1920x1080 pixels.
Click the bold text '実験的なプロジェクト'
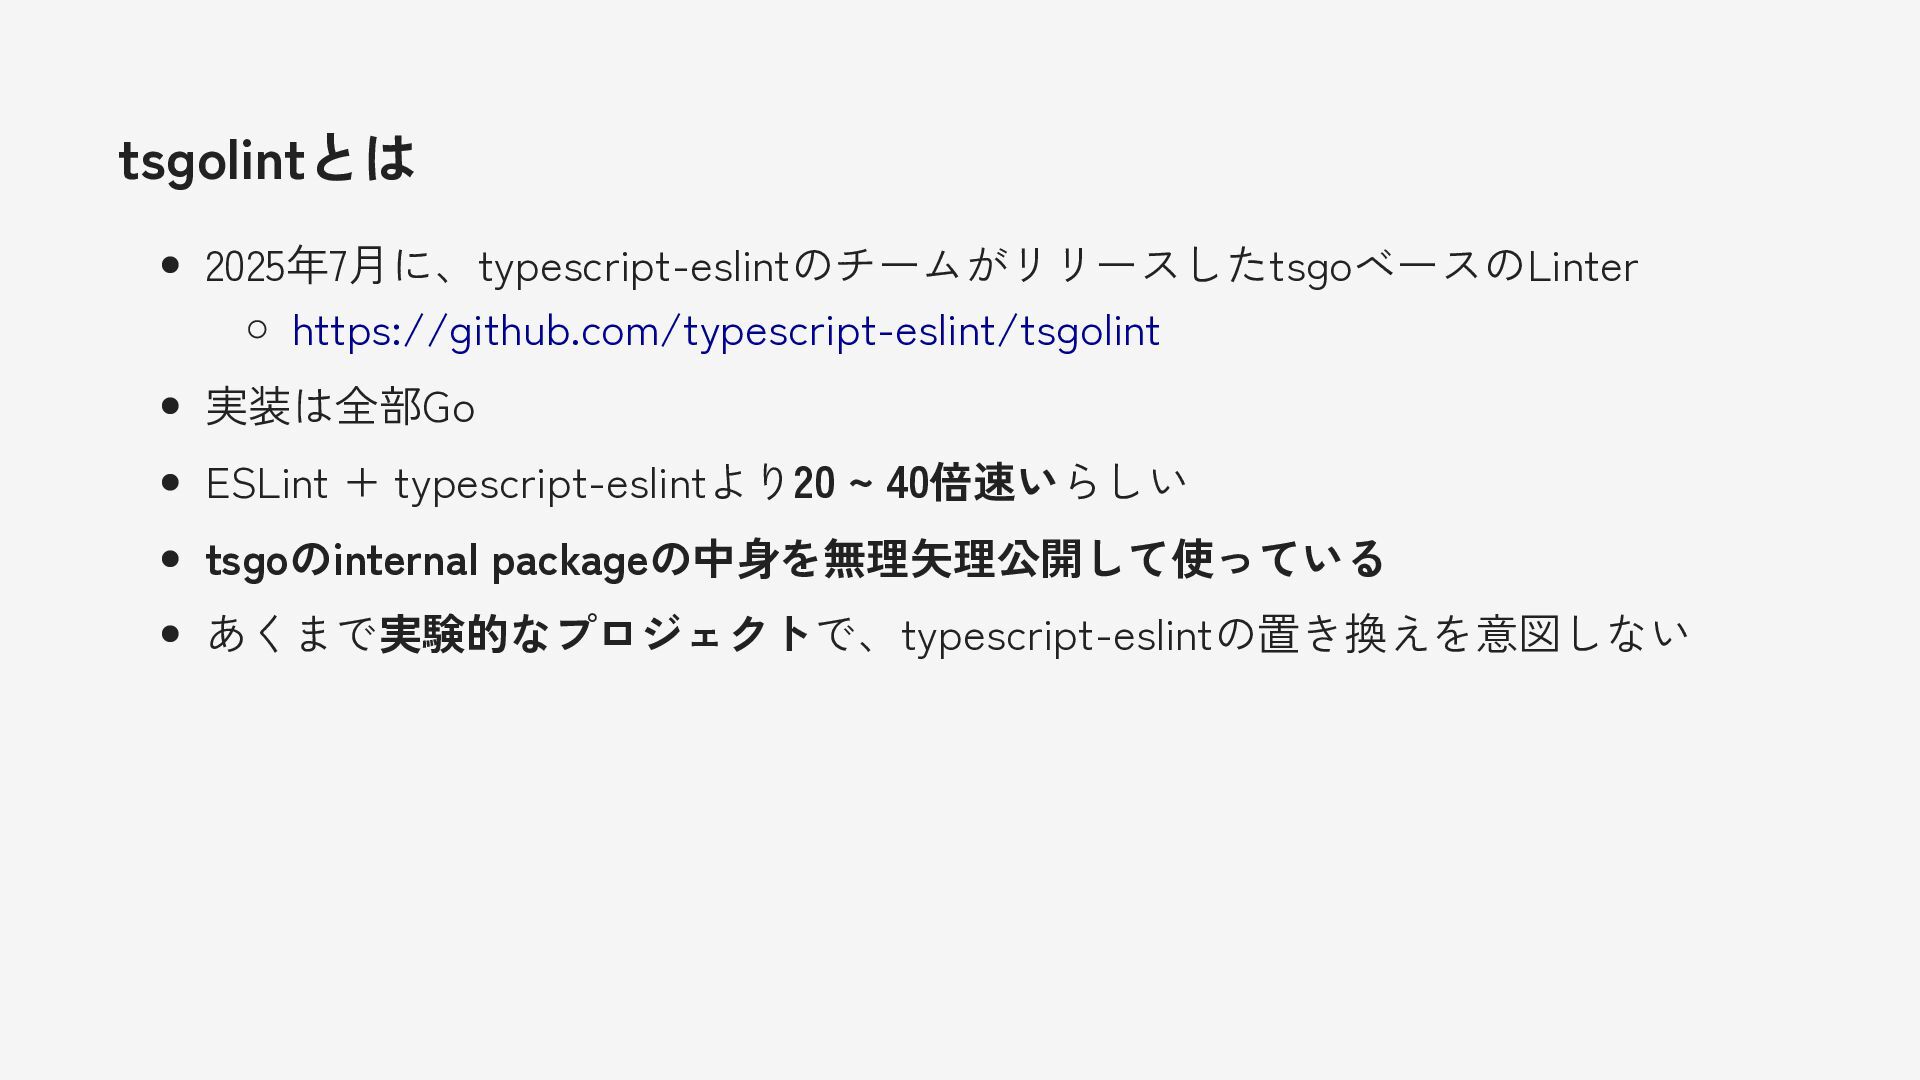pos(596,634)
